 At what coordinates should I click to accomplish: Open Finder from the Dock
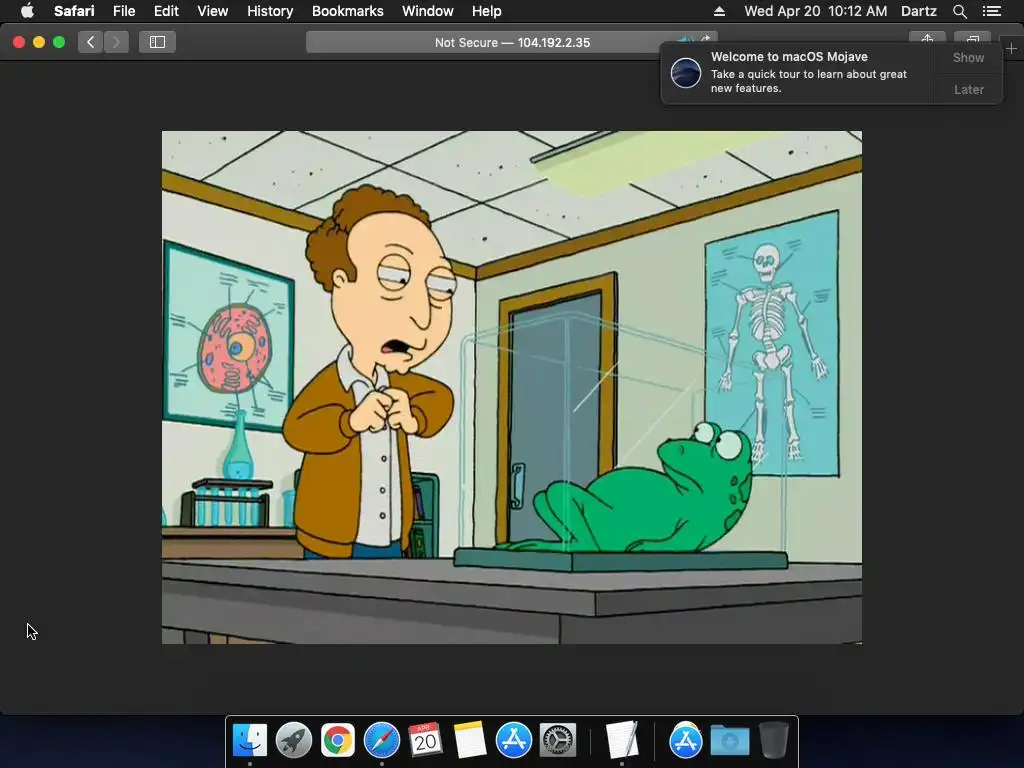click(249, 740)
